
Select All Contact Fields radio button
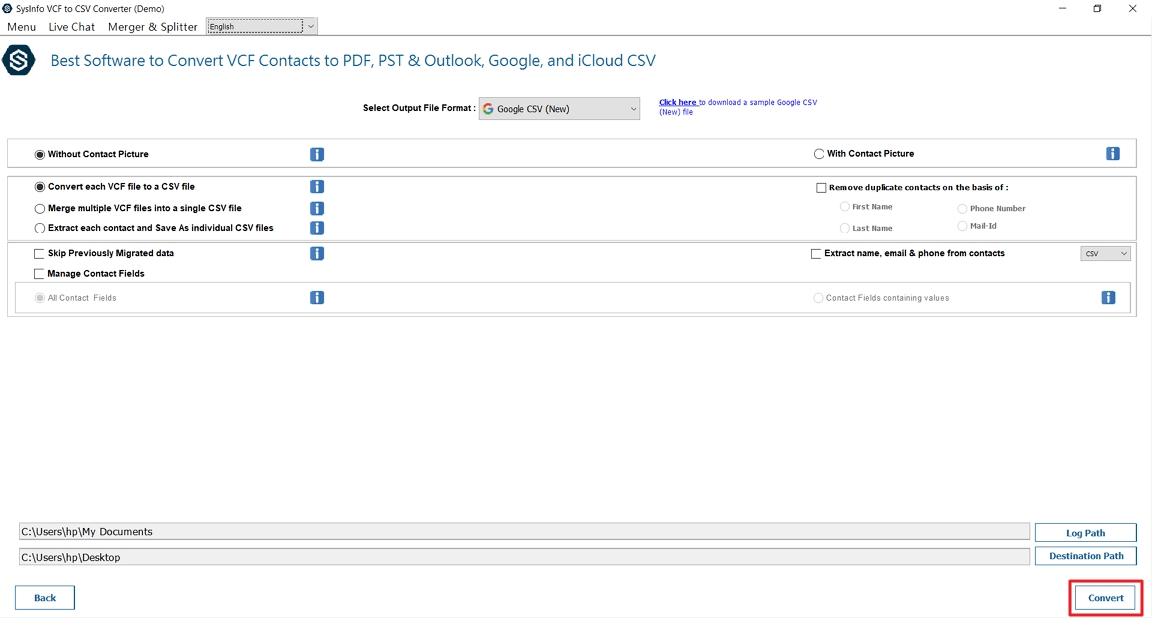(40, 298)
